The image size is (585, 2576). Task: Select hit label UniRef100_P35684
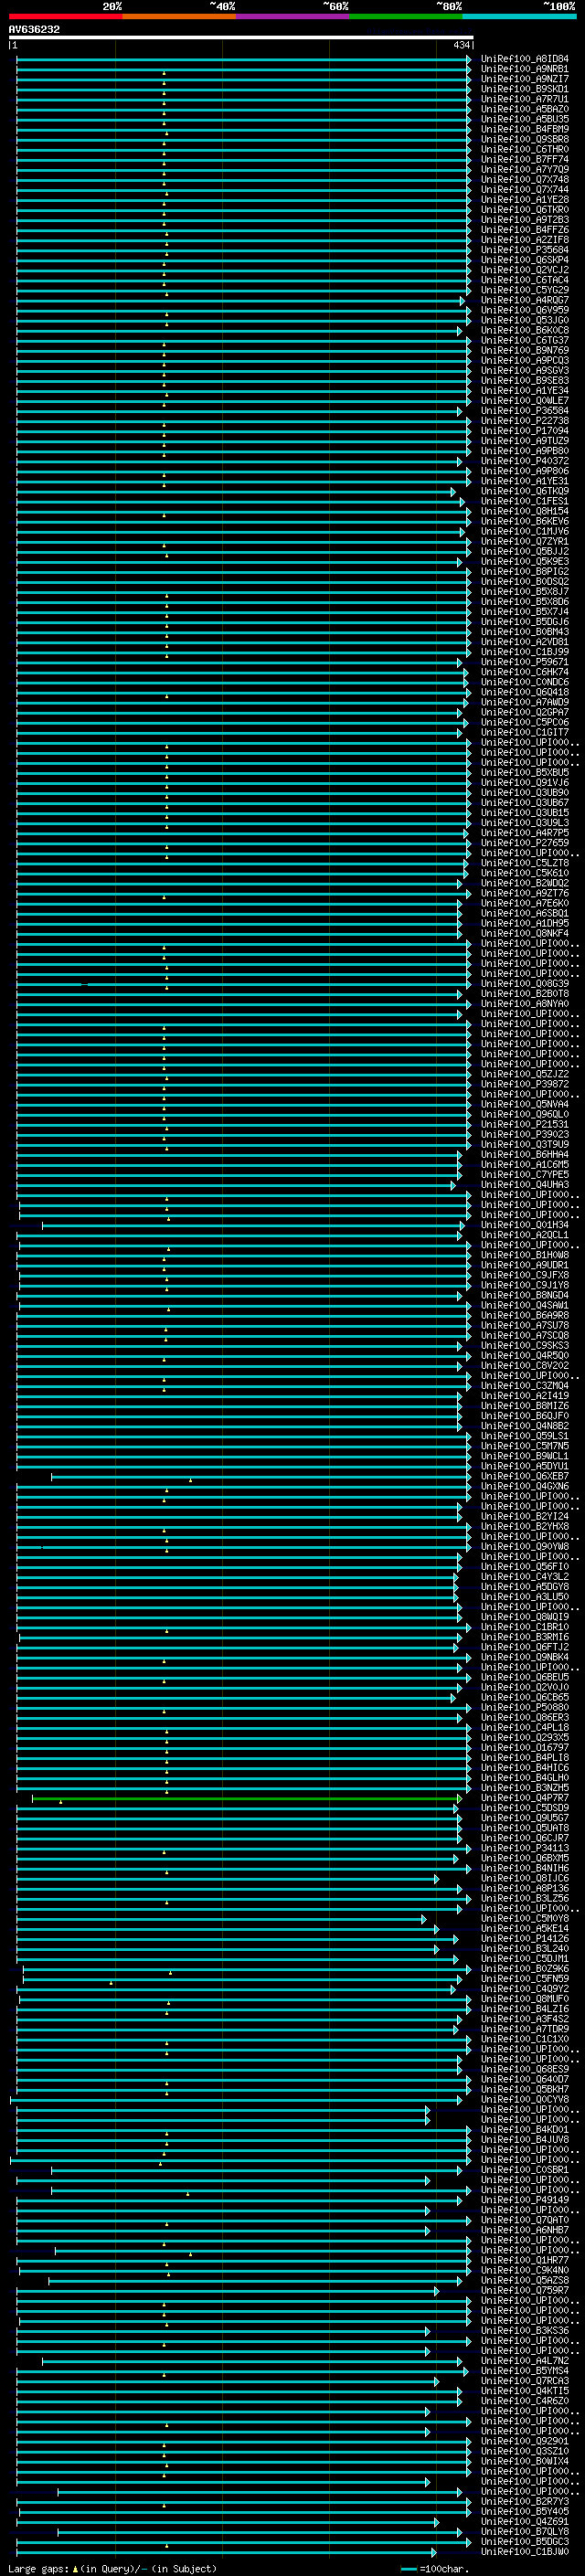click(524, 250)
